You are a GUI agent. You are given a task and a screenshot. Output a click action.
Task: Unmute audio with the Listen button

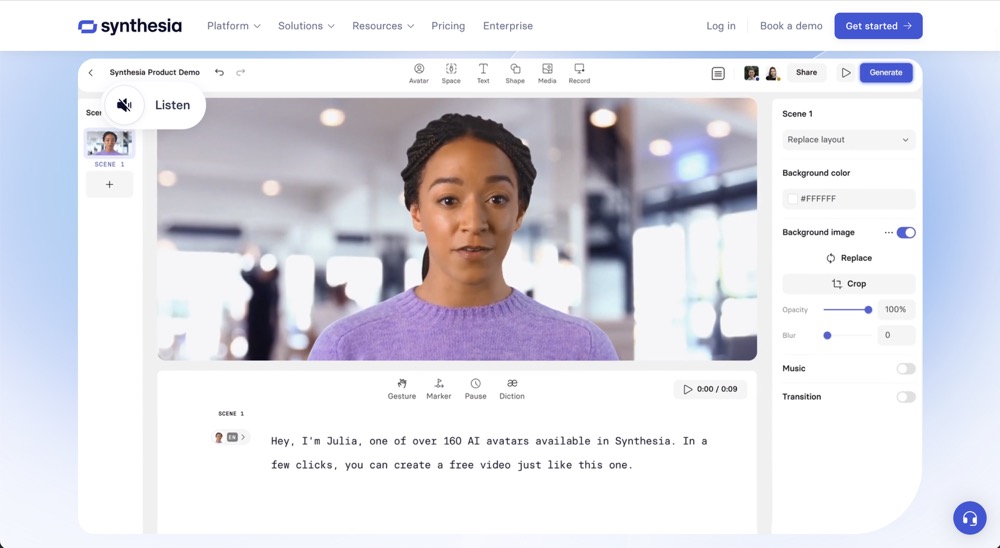point(155,105)
